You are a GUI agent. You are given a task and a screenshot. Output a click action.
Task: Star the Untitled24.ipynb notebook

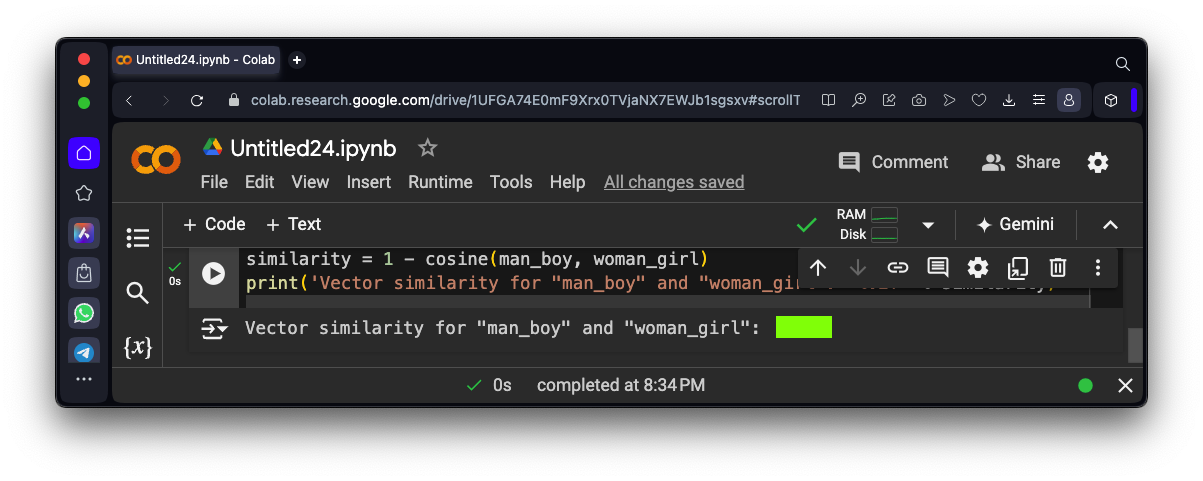(428, 148)
